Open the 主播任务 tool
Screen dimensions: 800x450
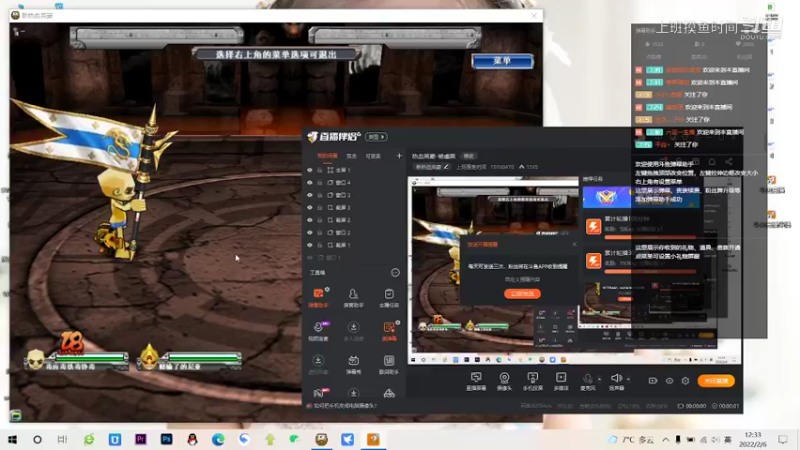tap(389, 297)
